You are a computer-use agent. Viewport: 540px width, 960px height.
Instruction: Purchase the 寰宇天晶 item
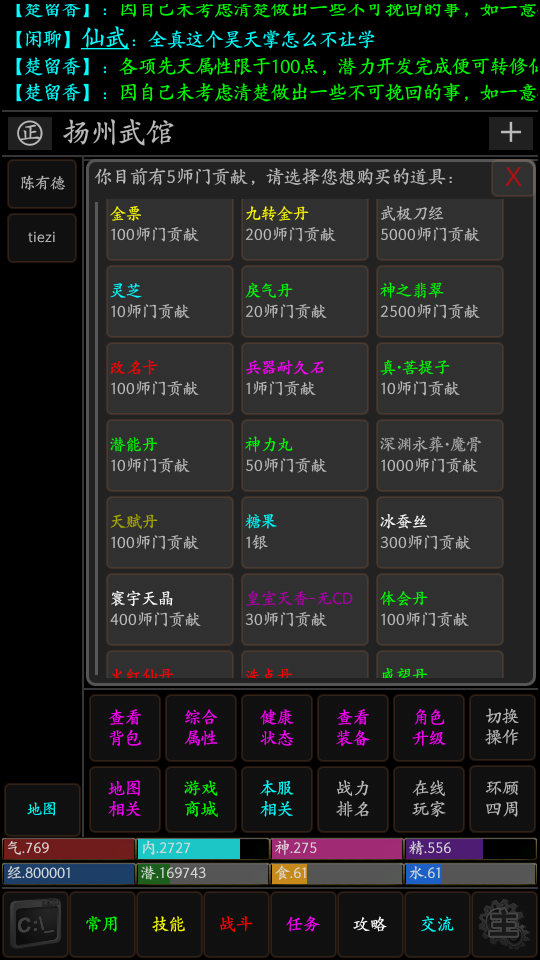(170, 609)
